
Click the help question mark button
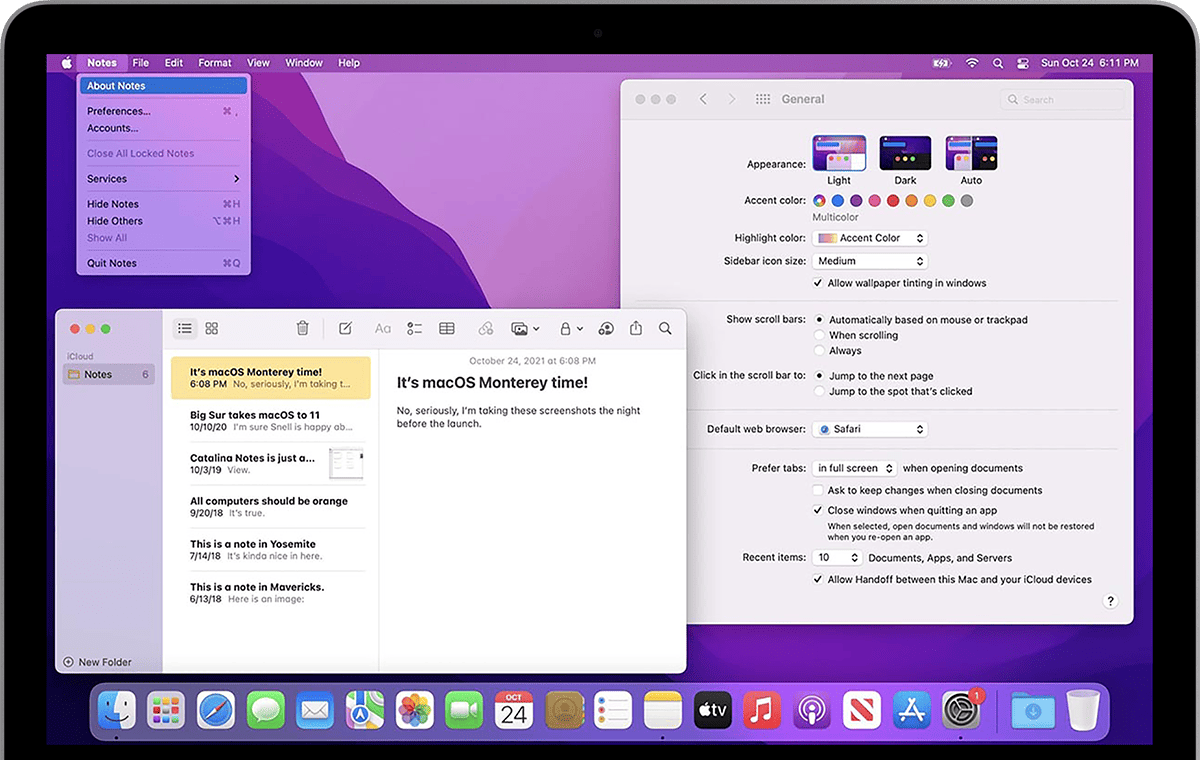coord(1110,601)
